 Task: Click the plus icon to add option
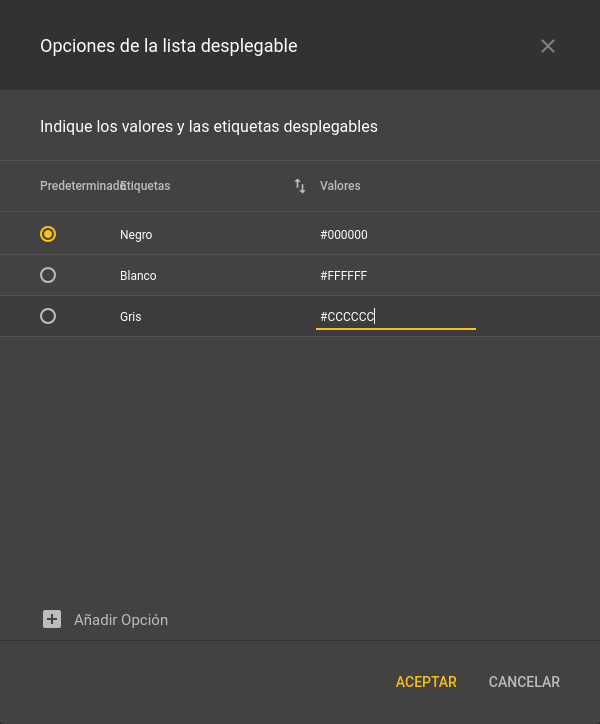coord(52,619)
